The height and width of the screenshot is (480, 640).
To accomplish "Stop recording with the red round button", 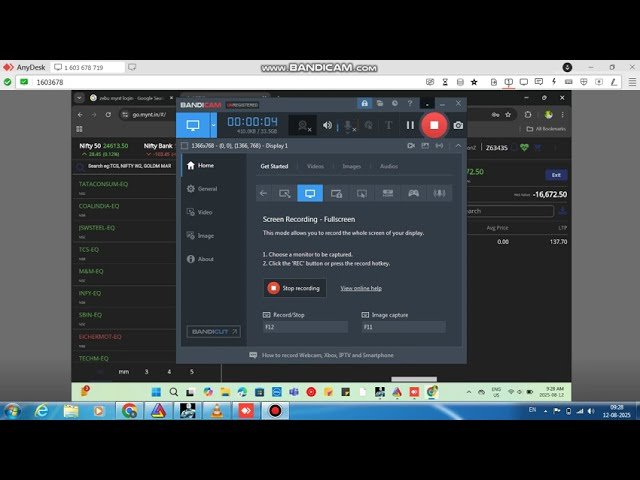I will click(x=434, y=125).
